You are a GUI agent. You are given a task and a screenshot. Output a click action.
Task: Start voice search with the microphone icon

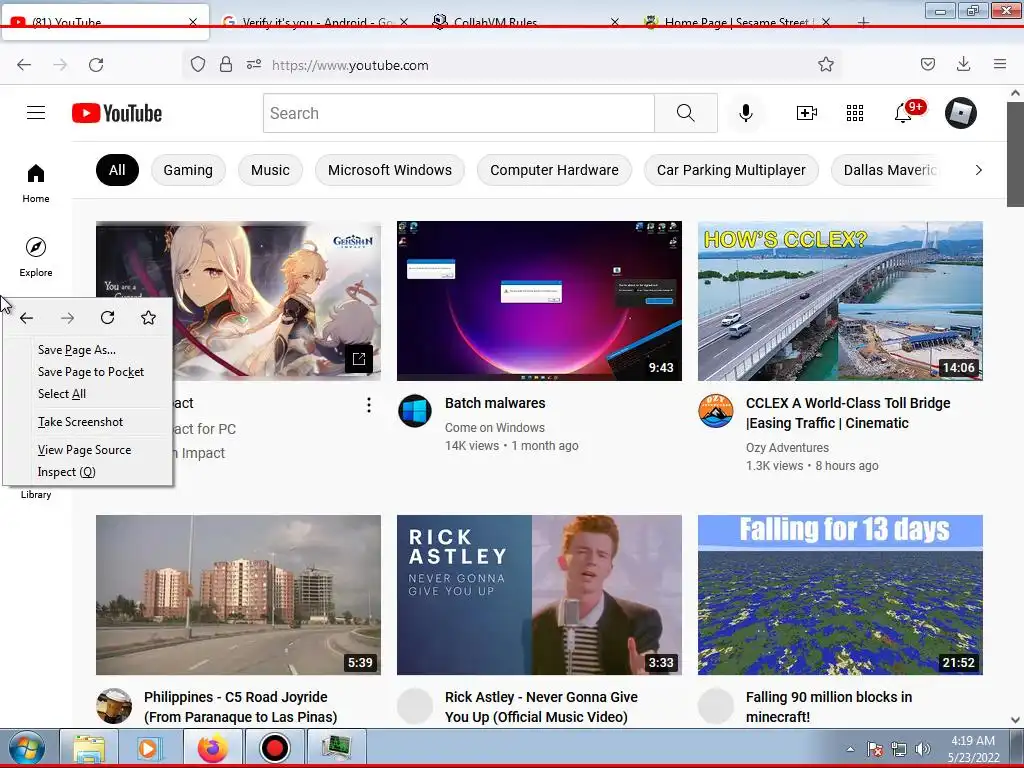[746, 113]
